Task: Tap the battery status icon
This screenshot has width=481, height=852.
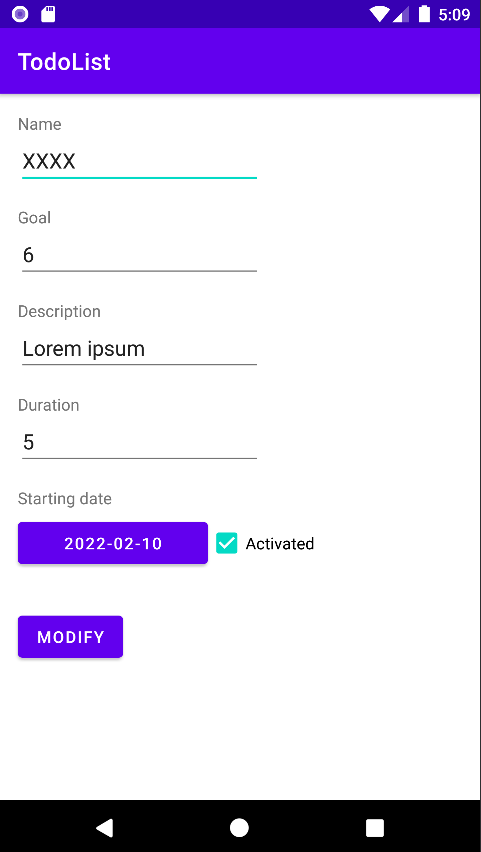Action: pyautogui.click(x=424, y=14)
